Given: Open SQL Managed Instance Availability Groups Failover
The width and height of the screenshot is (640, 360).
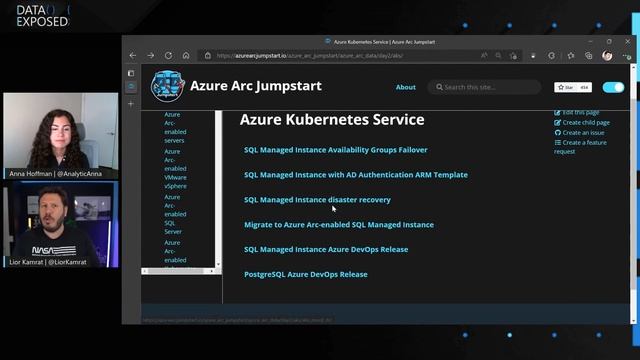Looking at the screenshot, I should pyautogui.click(x=336, y=150).
